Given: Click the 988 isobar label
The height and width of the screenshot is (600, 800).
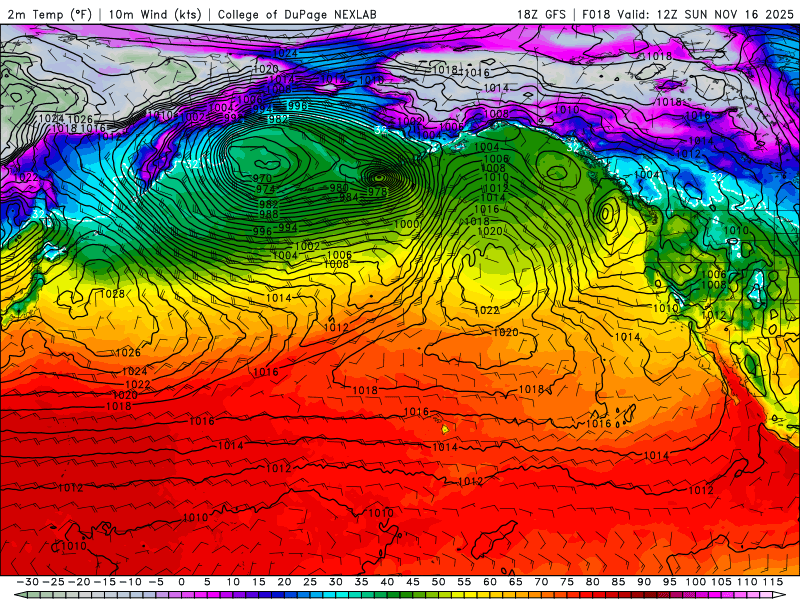Looking at the screenshot, I should click(x=269, y=214).
